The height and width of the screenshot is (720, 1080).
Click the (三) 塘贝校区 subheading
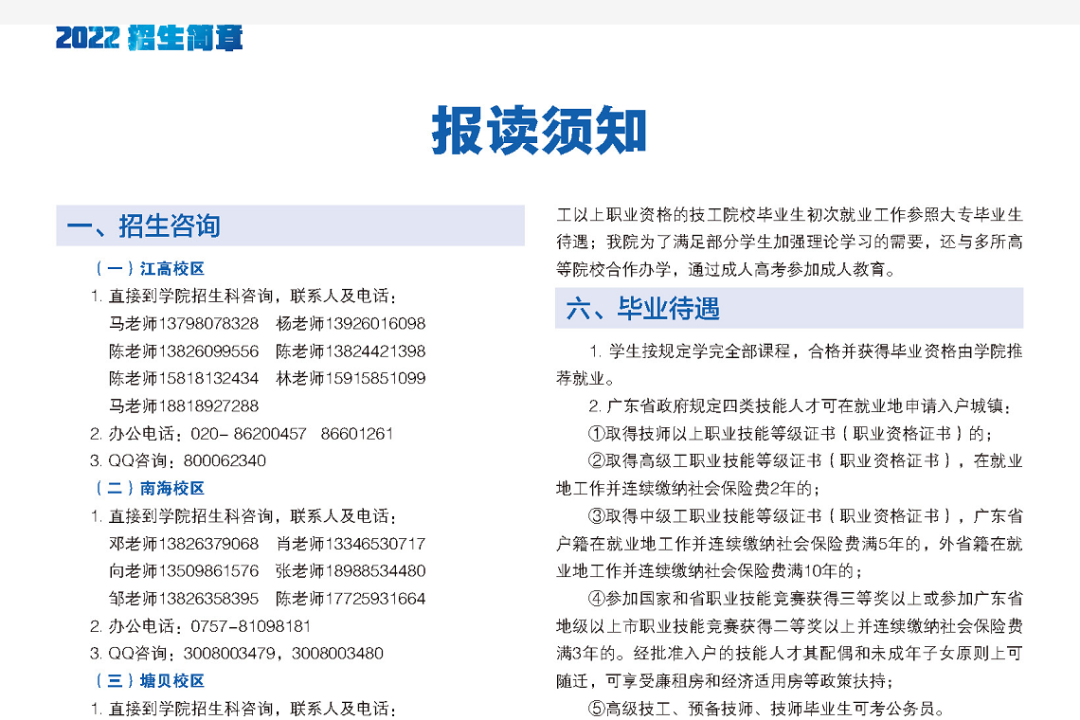tap(149, 681)
